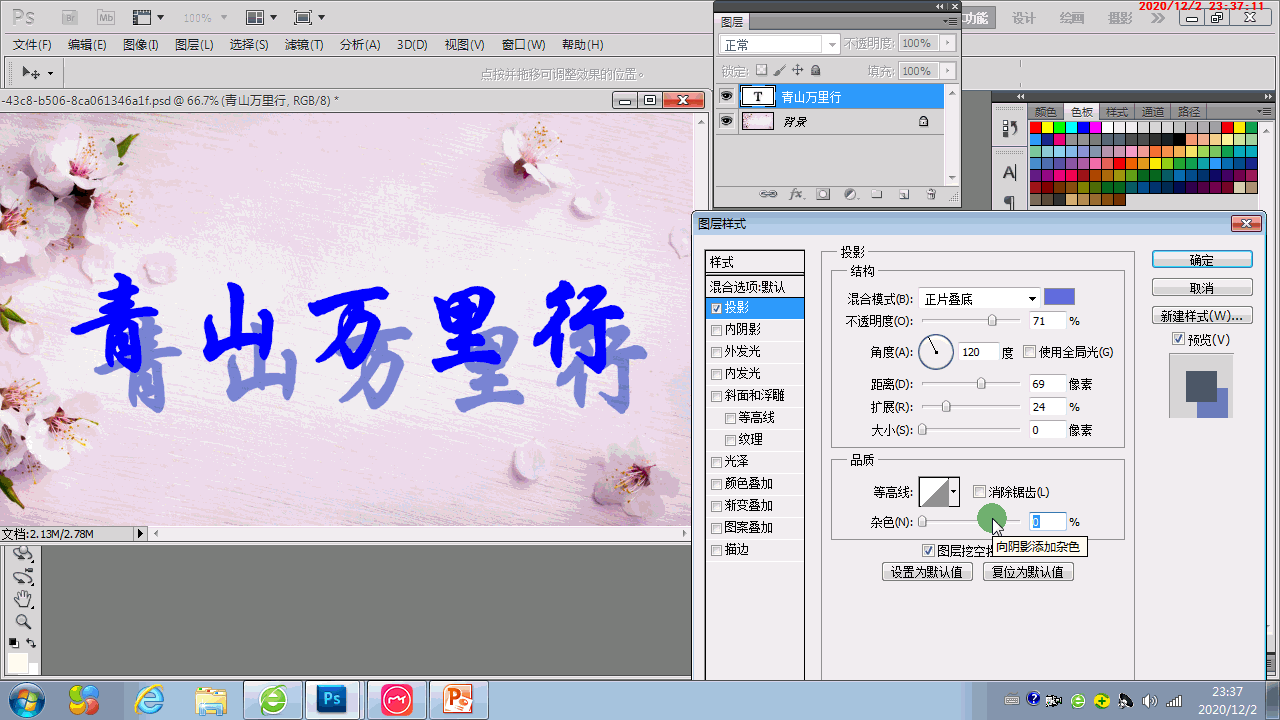
Task: Click the 设置为默认值 button
Action: pos(927,572)
